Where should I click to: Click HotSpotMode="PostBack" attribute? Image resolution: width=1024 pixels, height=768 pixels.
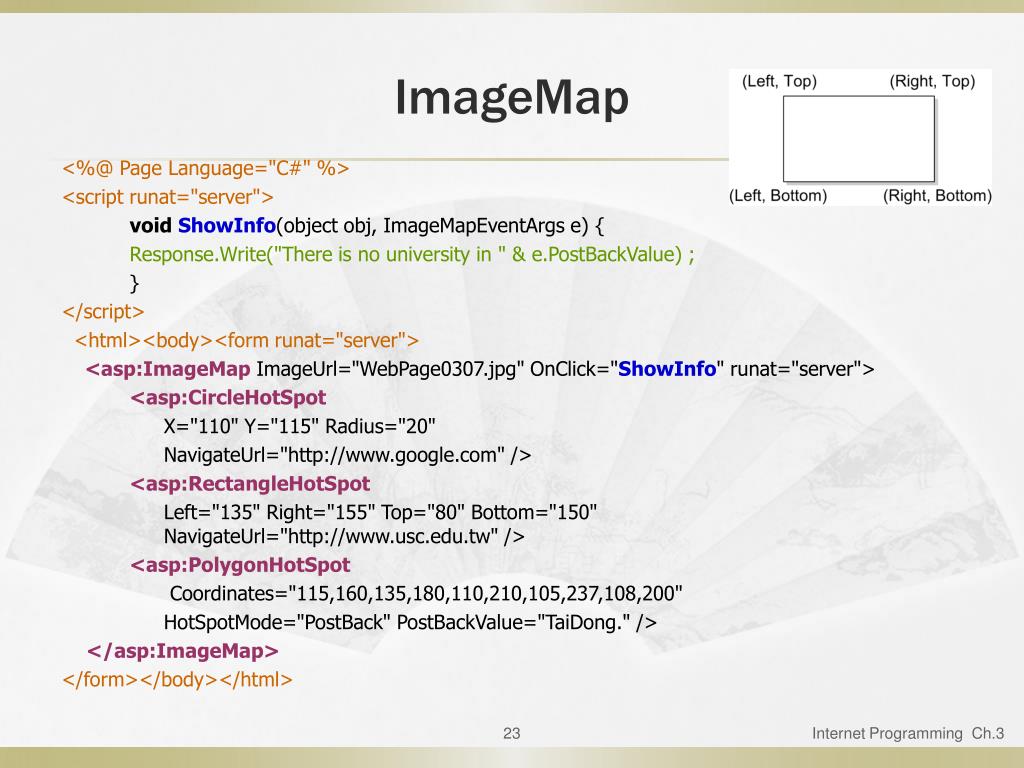click(x=278, y=622)
